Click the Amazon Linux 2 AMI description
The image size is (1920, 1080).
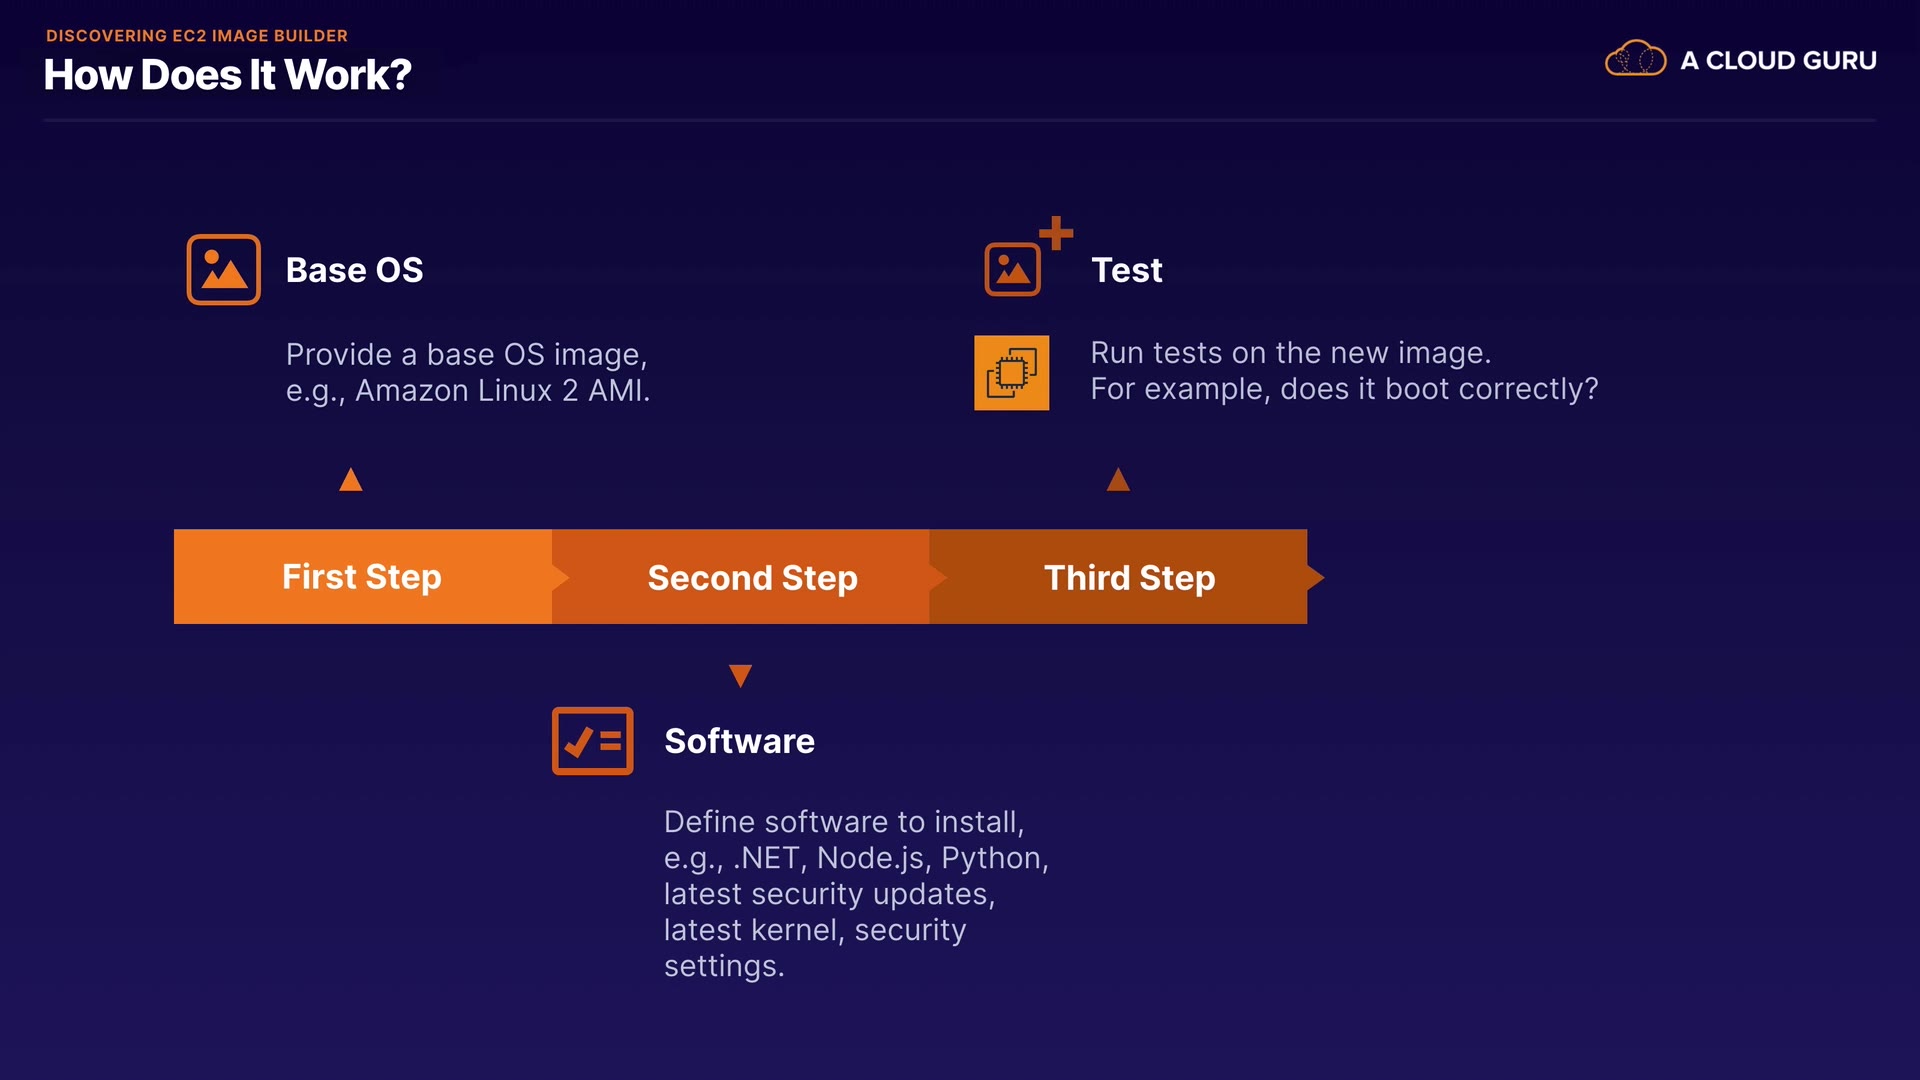467,373
